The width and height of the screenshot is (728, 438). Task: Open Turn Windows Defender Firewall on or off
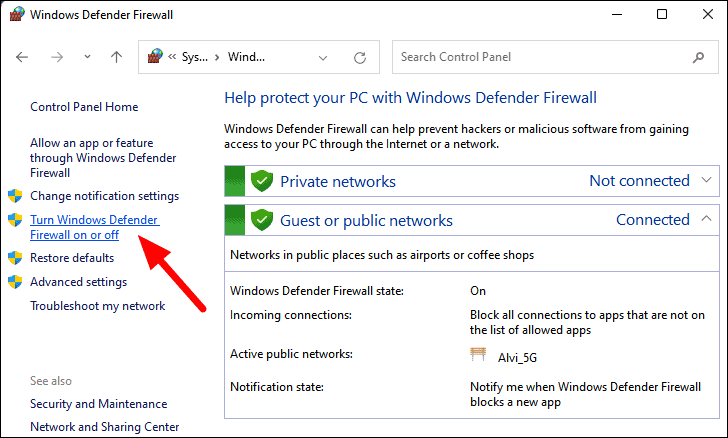click(95, 227)
